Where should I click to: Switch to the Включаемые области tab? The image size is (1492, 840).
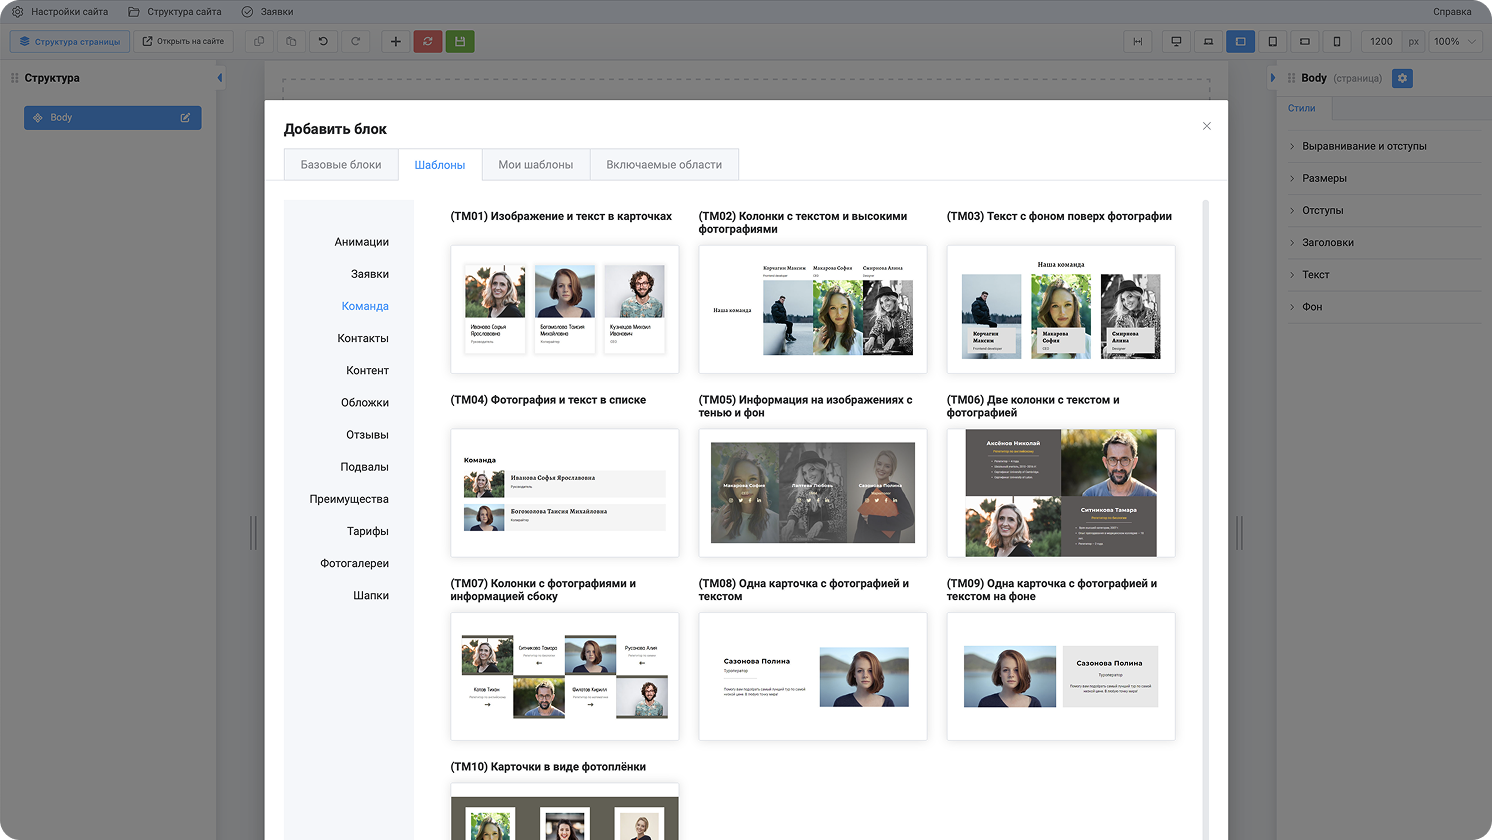click(x=664, y=165)
